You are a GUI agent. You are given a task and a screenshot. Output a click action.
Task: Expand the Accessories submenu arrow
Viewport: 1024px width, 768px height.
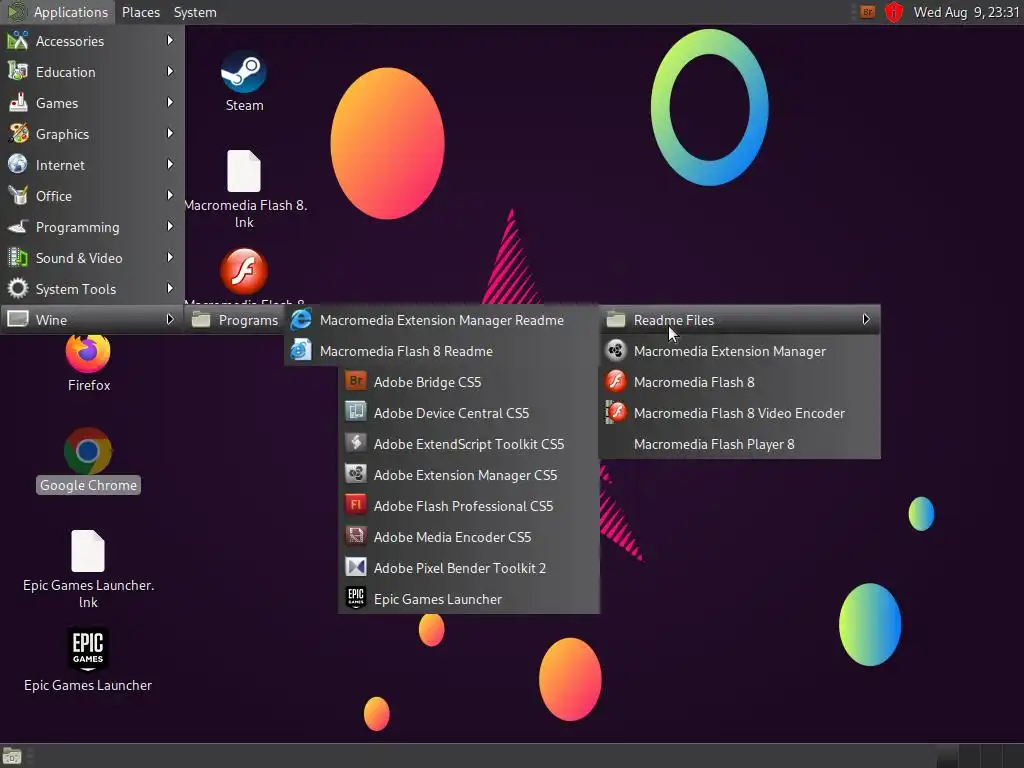tap(170, 40)
